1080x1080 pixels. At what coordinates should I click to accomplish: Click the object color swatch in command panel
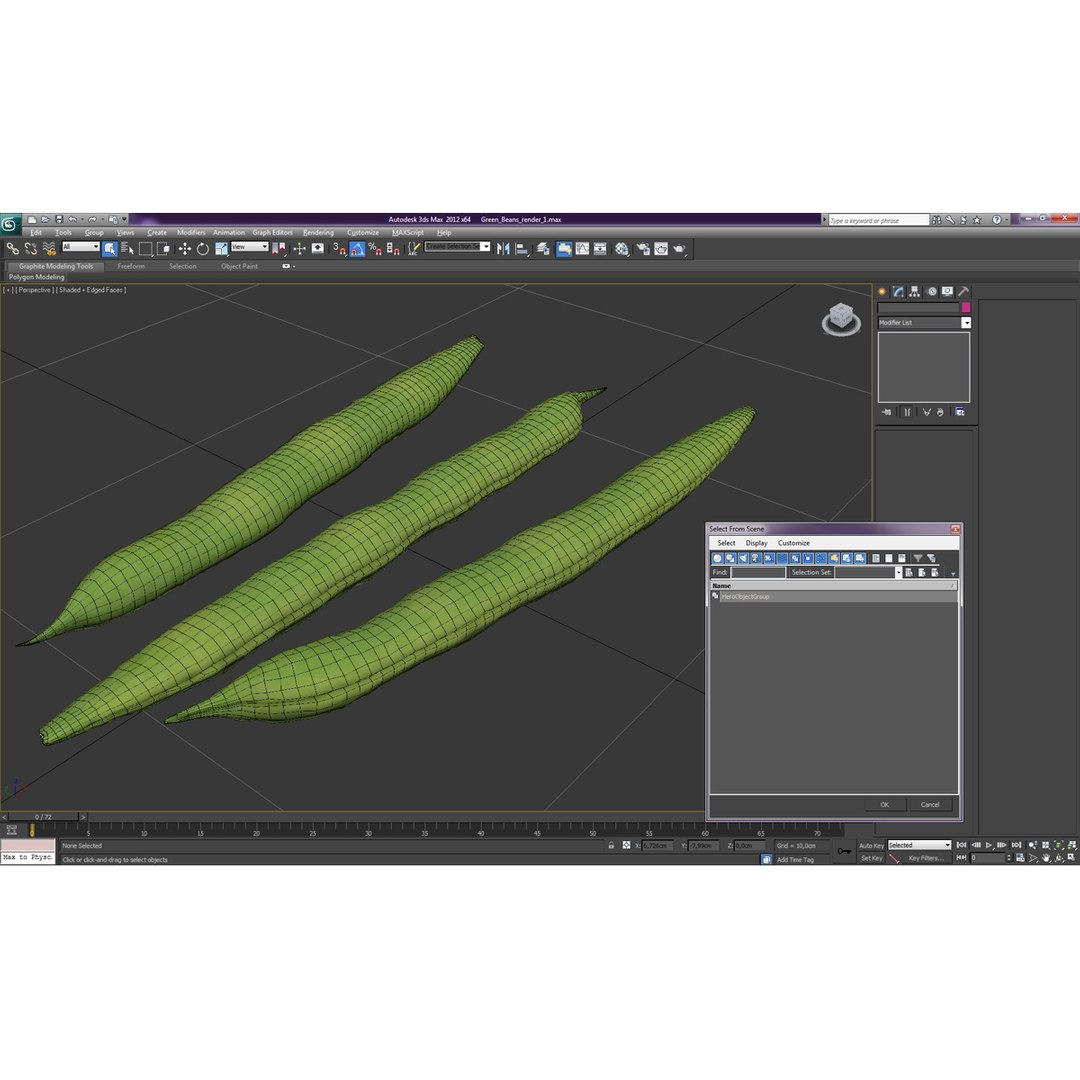966,307
